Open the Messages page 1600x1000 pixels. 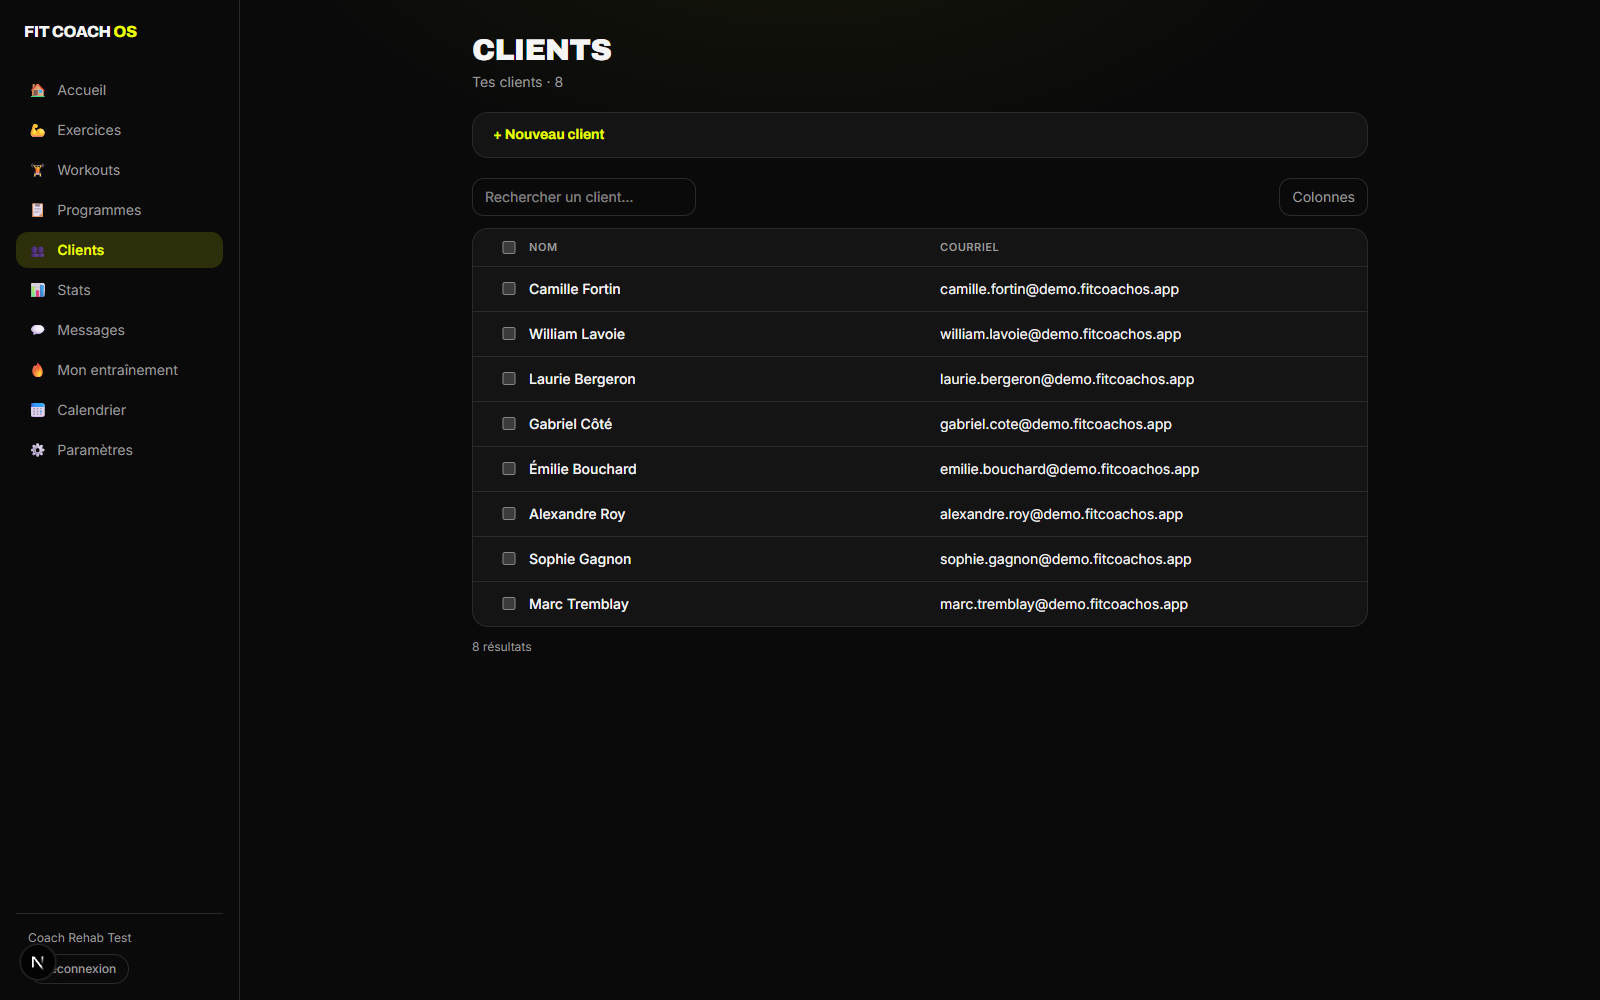coord(119,330)
